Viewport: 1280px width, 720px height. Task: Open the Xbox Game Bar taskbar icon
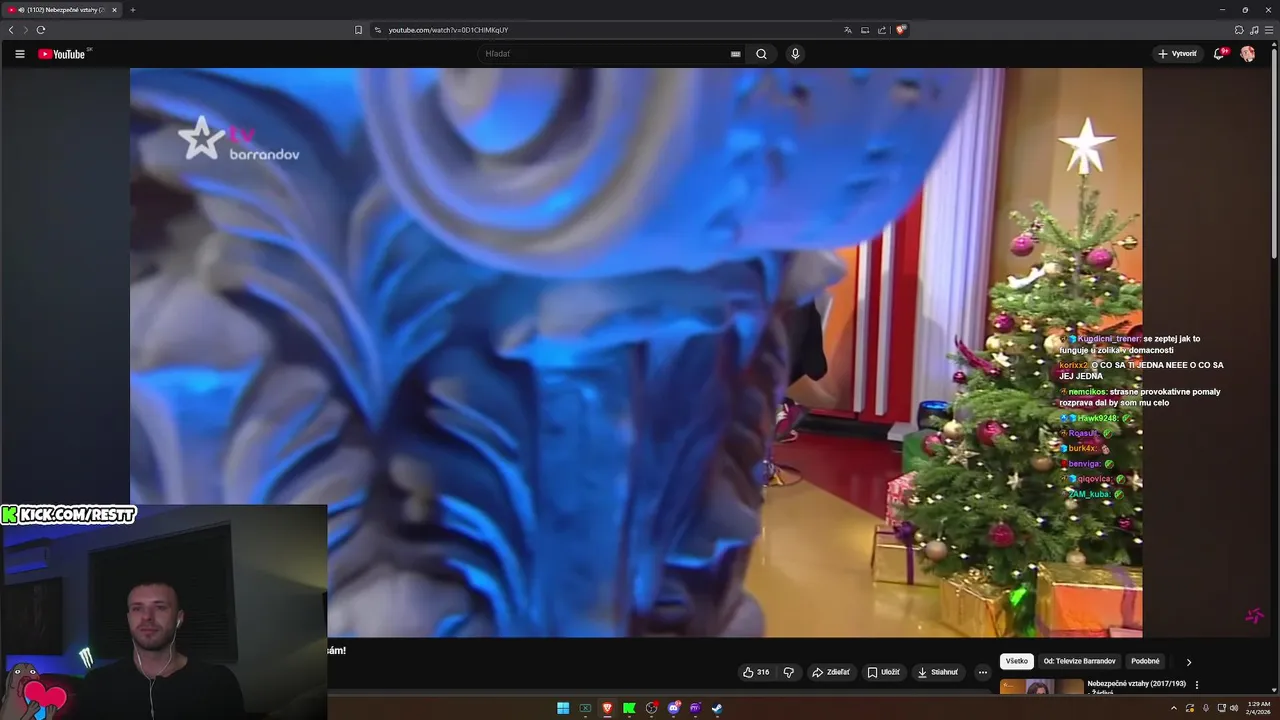click(585, 708)
